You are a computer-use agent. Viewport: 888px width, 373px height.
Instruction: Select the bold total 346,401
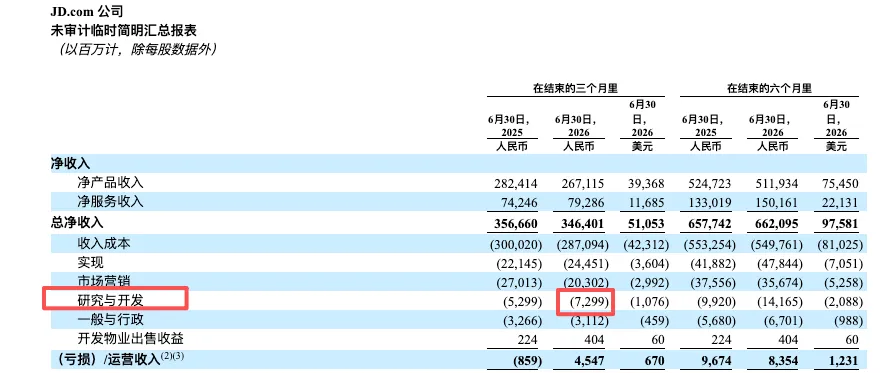583,225
